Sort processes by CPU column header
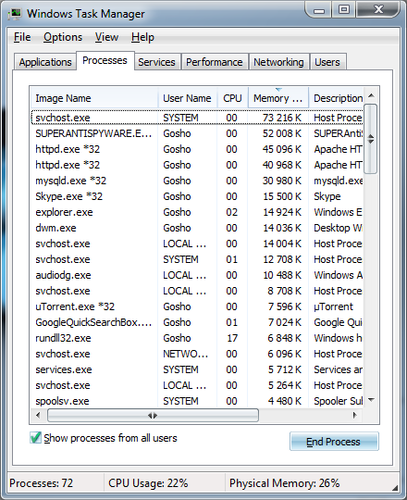407x500 pixels. 233,98
